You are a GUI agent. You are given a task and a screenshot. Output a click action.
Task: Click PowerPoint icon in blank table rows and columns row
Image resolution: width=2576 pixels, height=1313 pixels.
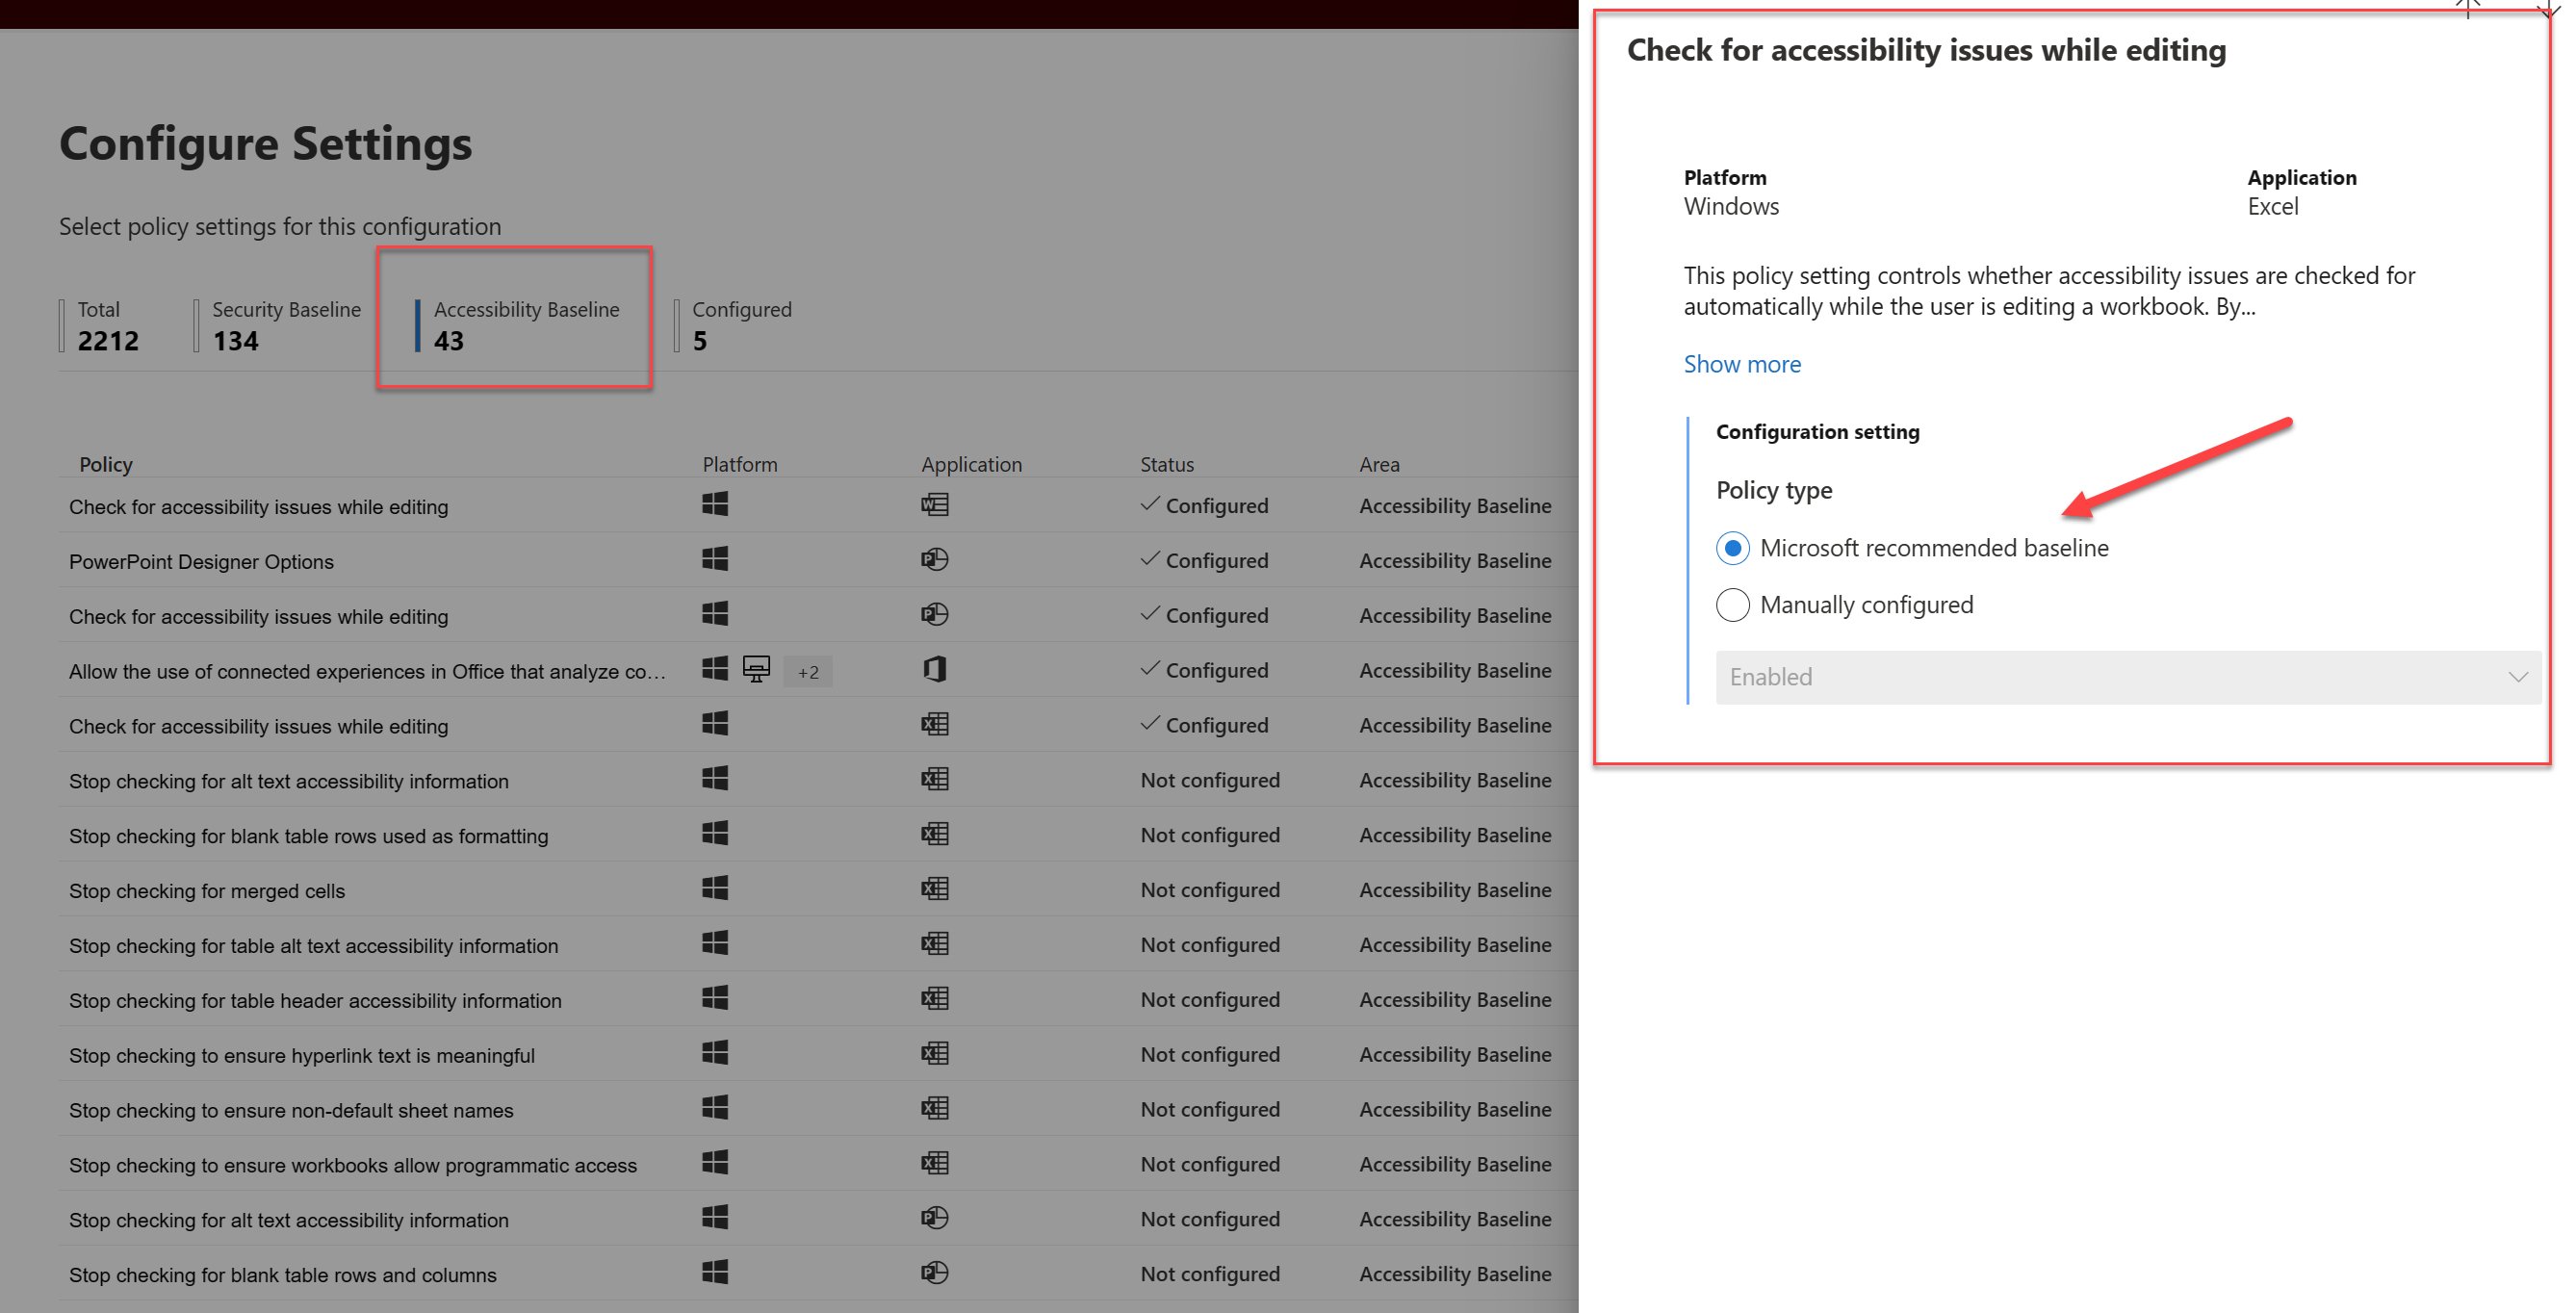(x=934, y=1273)
